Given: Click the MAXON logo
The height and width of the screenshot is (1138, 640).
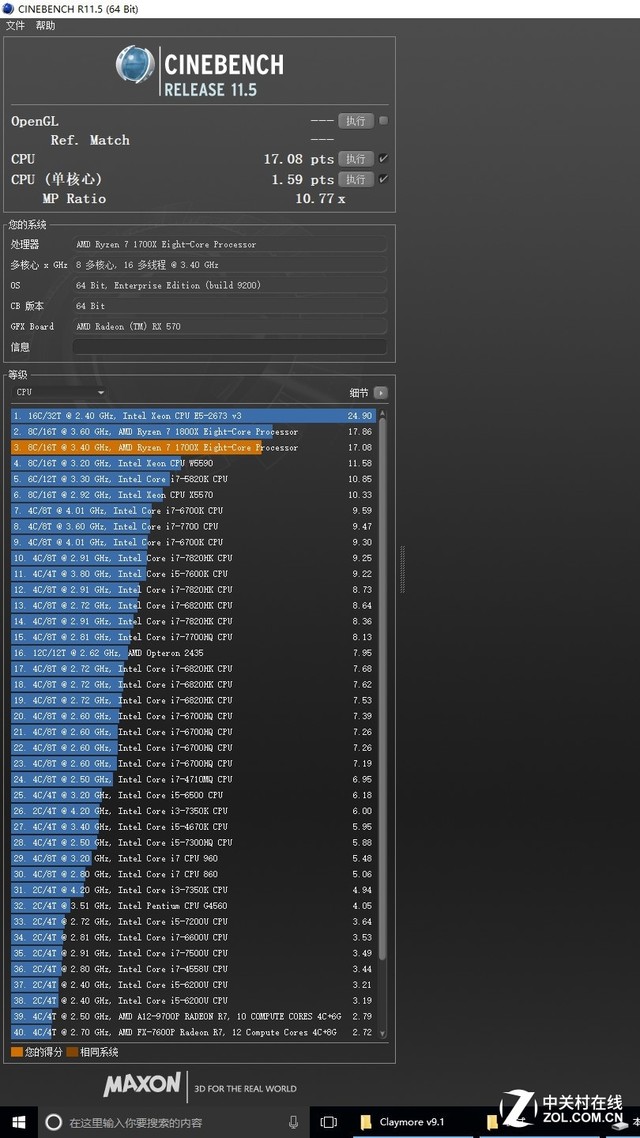Looking at the screenshot, I should pos(142,1086).
